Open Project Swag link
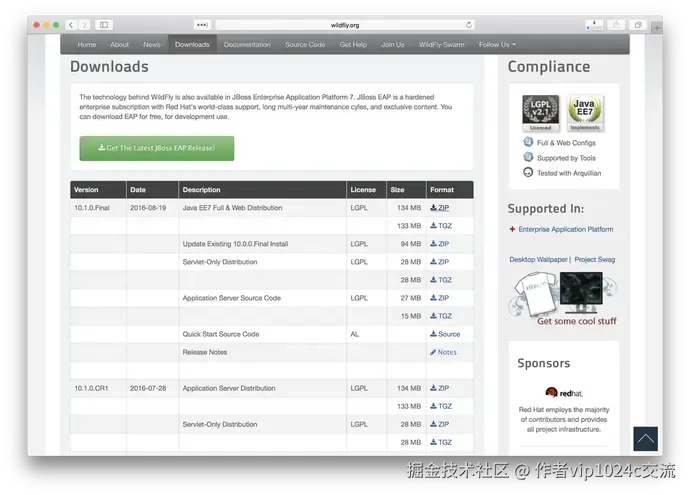 595,260
